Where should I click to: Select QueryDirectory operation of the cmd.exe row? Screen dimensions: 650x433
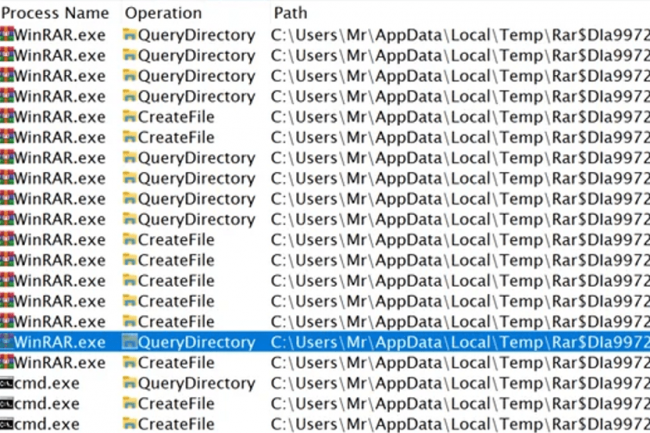tap(196, 383)
